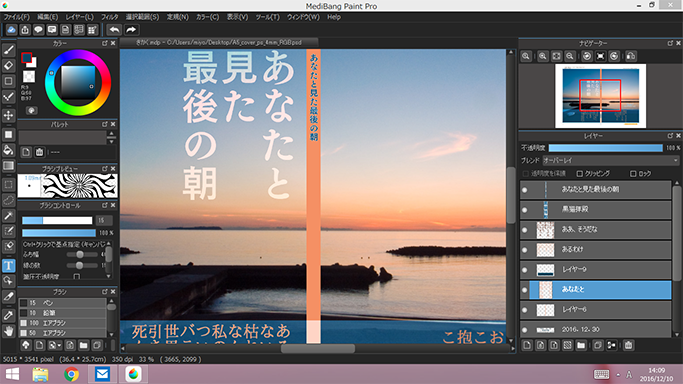
Task: Click the brush size value field
Action: (104, 220)
